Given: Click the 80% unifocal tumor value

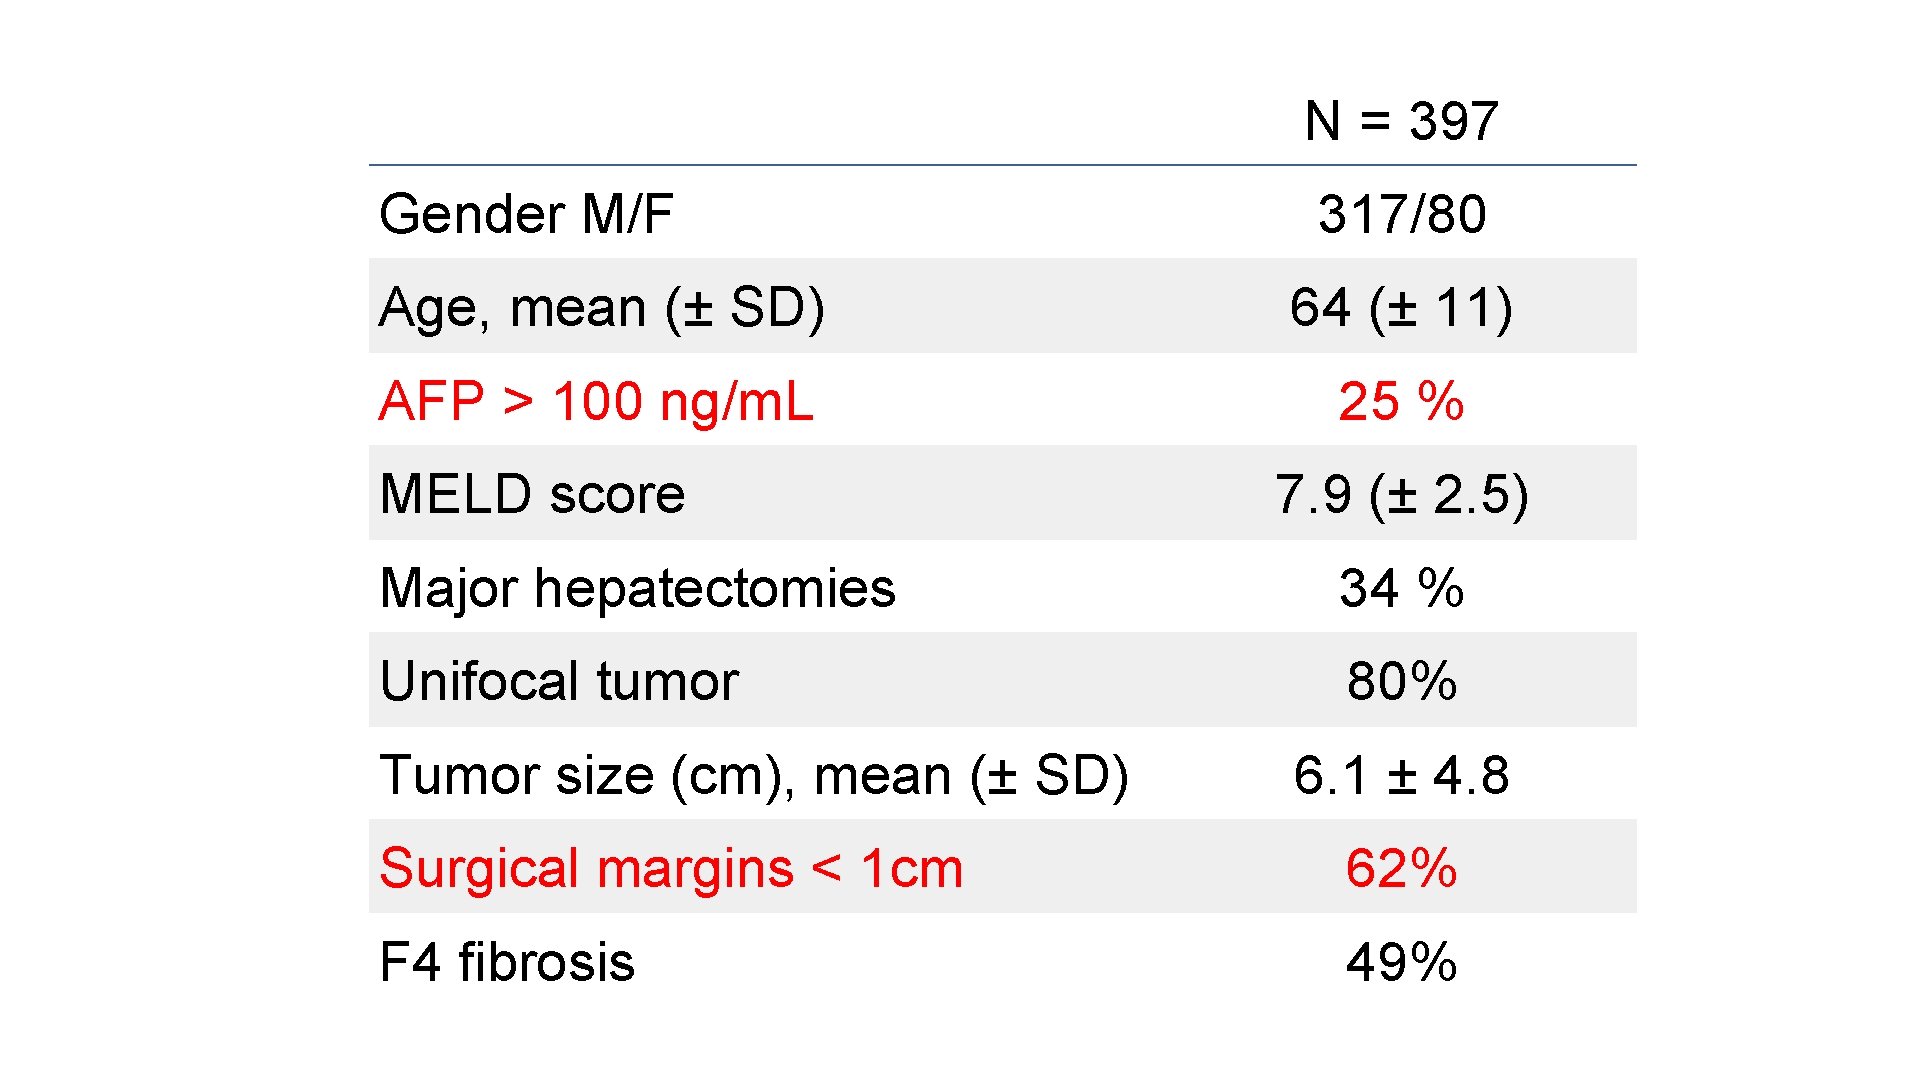Looking at the screenshot, I should (x=1401, y=681).
